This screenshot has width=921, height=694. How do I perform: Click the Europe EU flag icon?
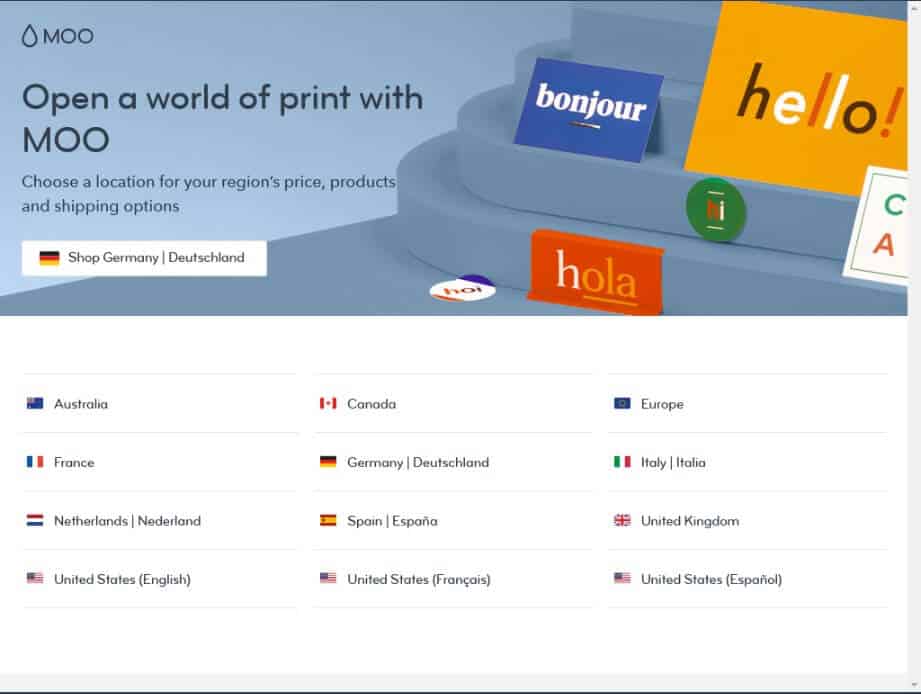622,403
